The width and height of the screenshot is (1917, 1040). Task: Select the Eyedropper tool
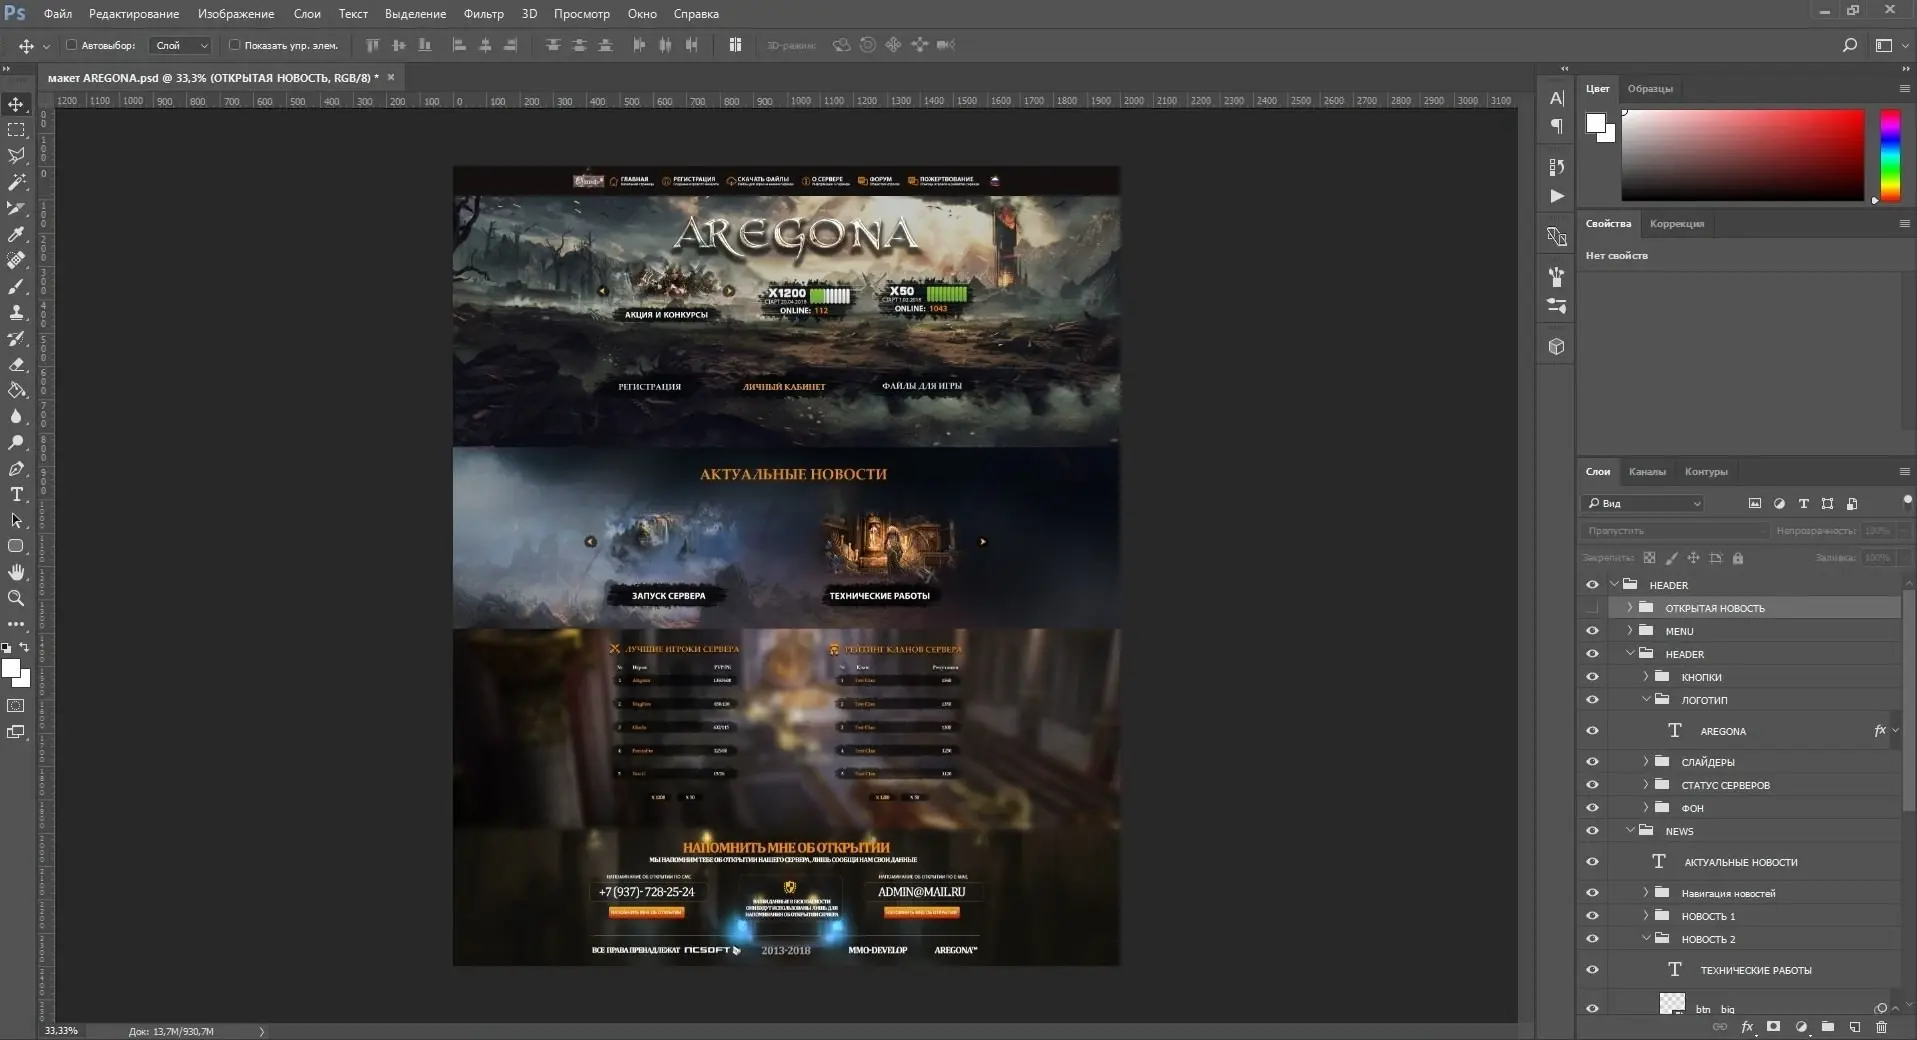tap(16, 234)
